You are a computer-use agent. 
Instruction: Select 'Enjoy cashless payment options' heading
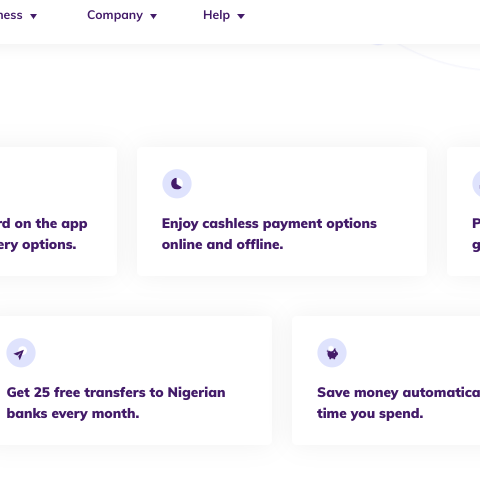269,224
